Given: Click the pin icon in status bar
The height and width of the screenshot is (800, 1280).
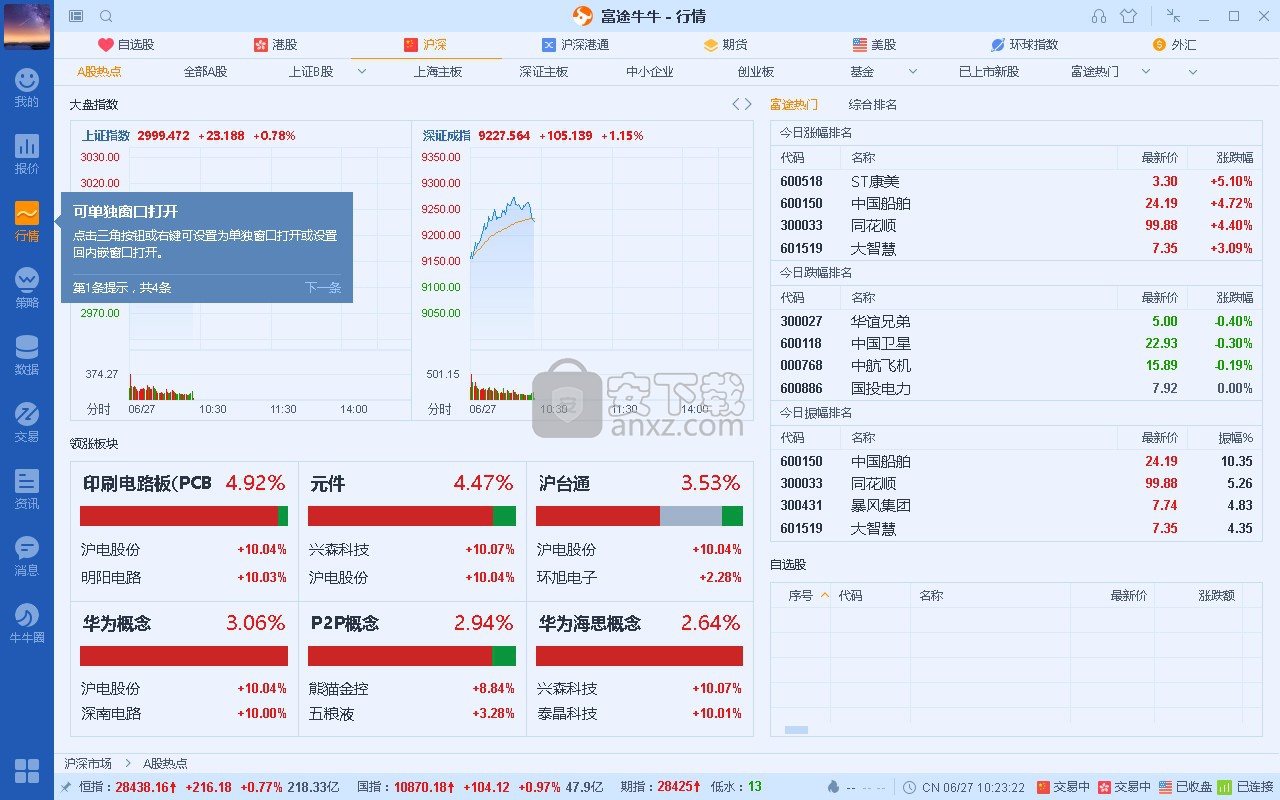Looking at the screenshot, I should click(x=66, y=787).
